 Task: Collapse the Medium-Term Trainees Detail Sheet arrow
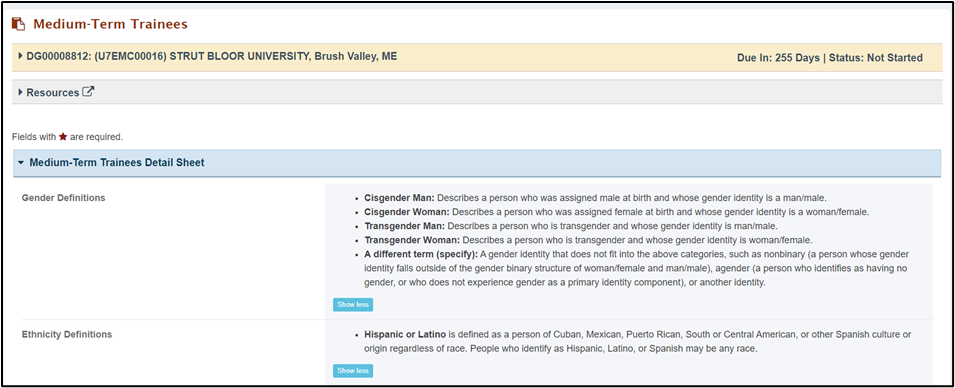(21, 163)
